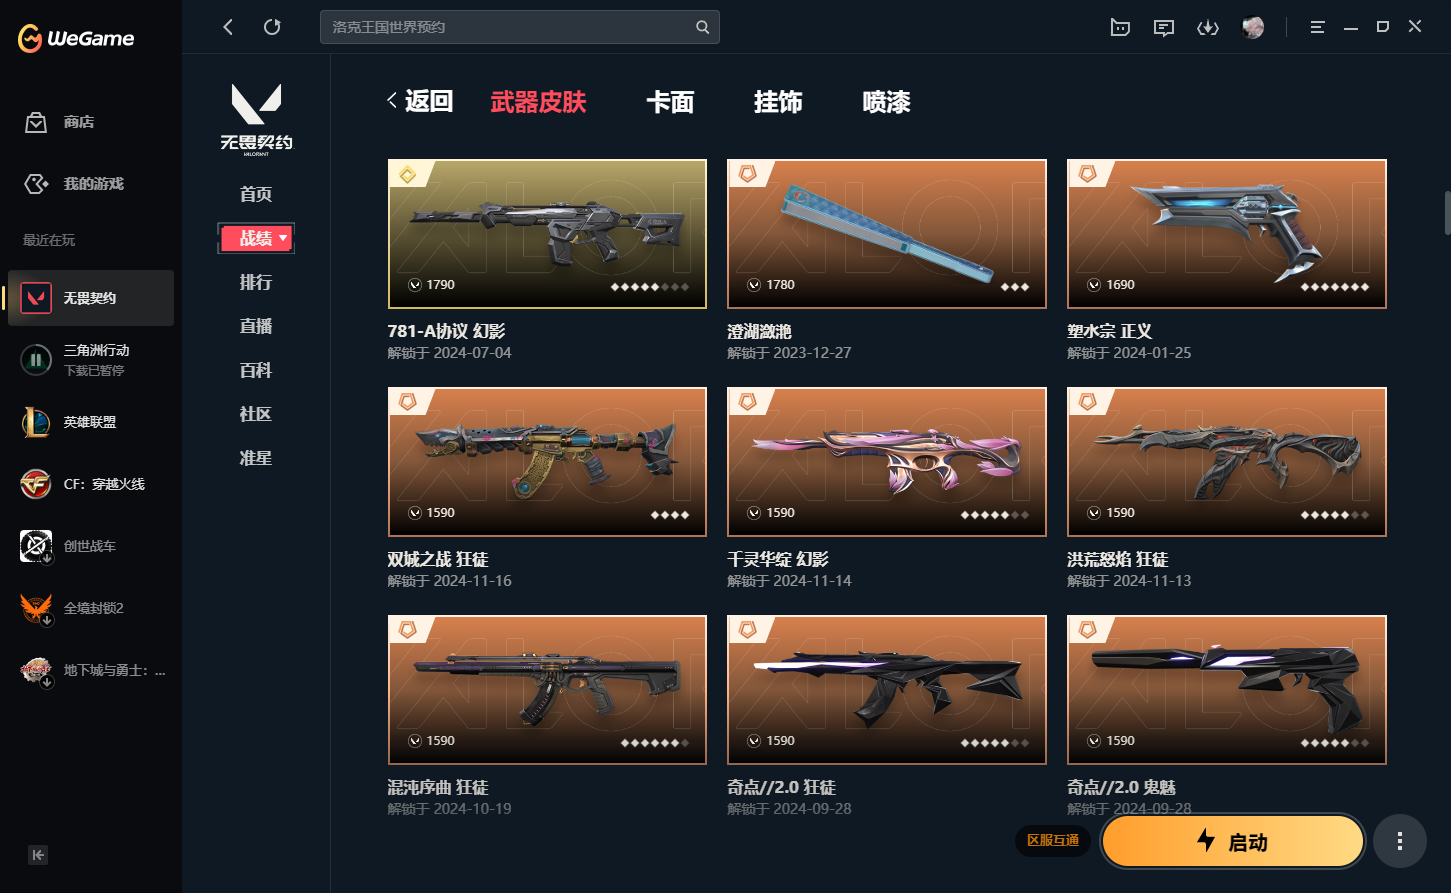Click the vertical scrollbar thumb
The height and width of the screenshot is (893, 1451).
point(1446,211)
